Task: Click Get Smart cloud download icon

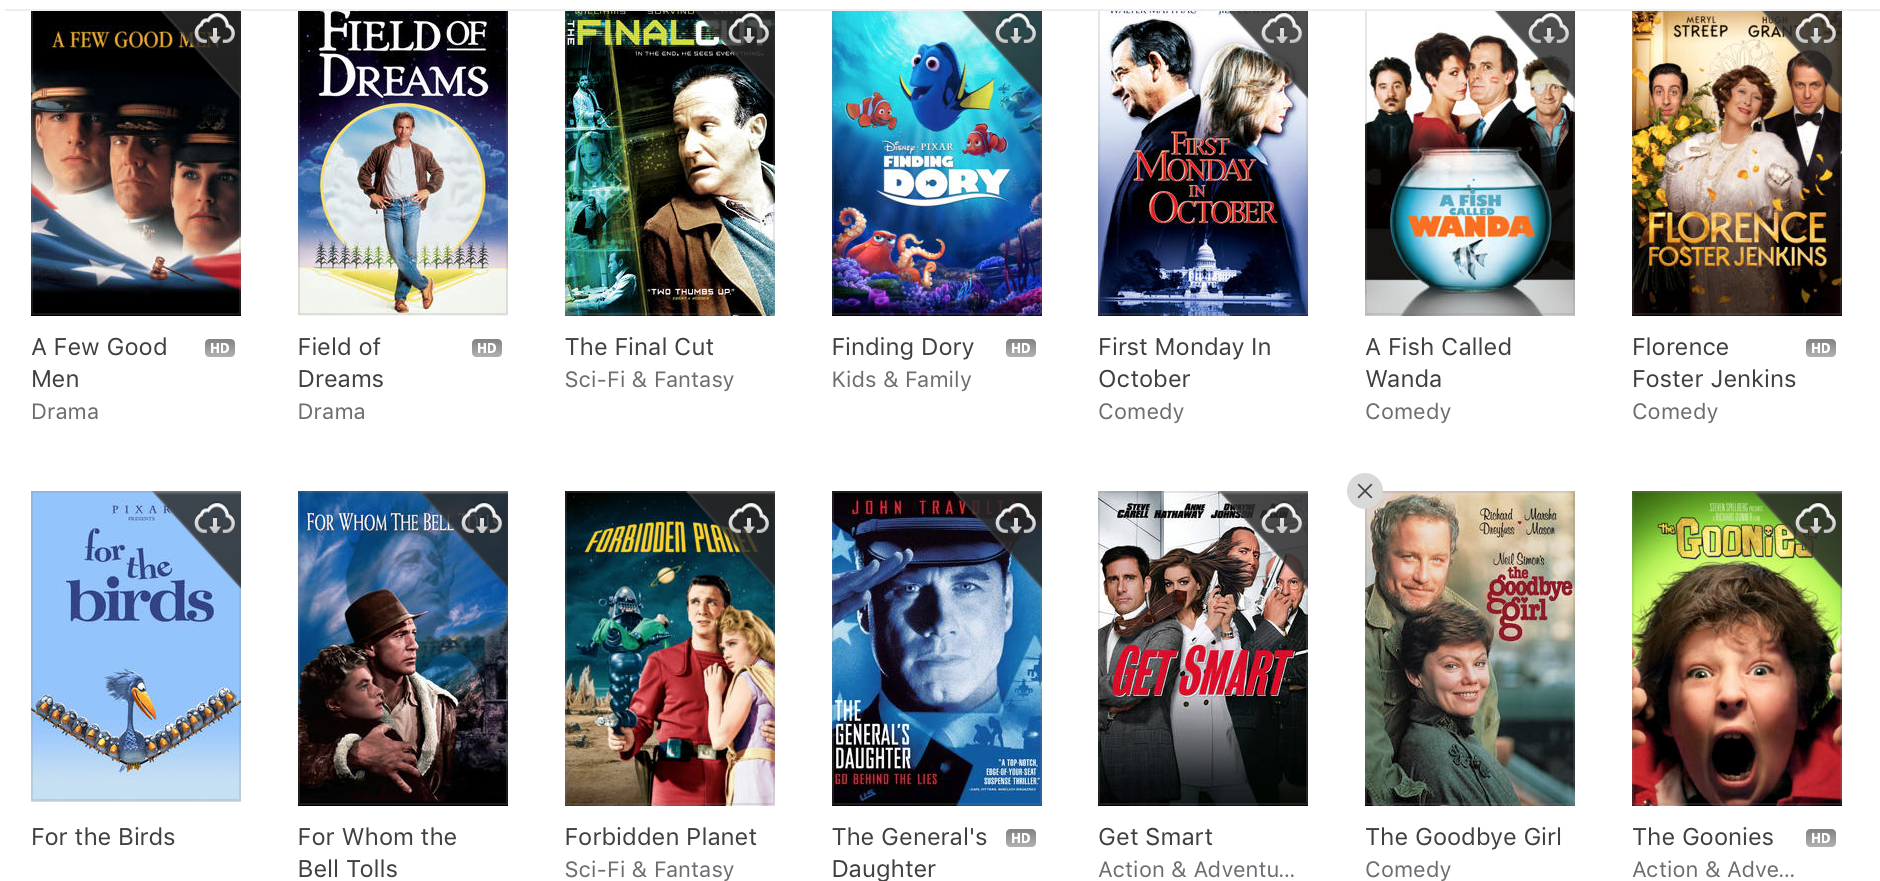Action: coord(1282,520)
